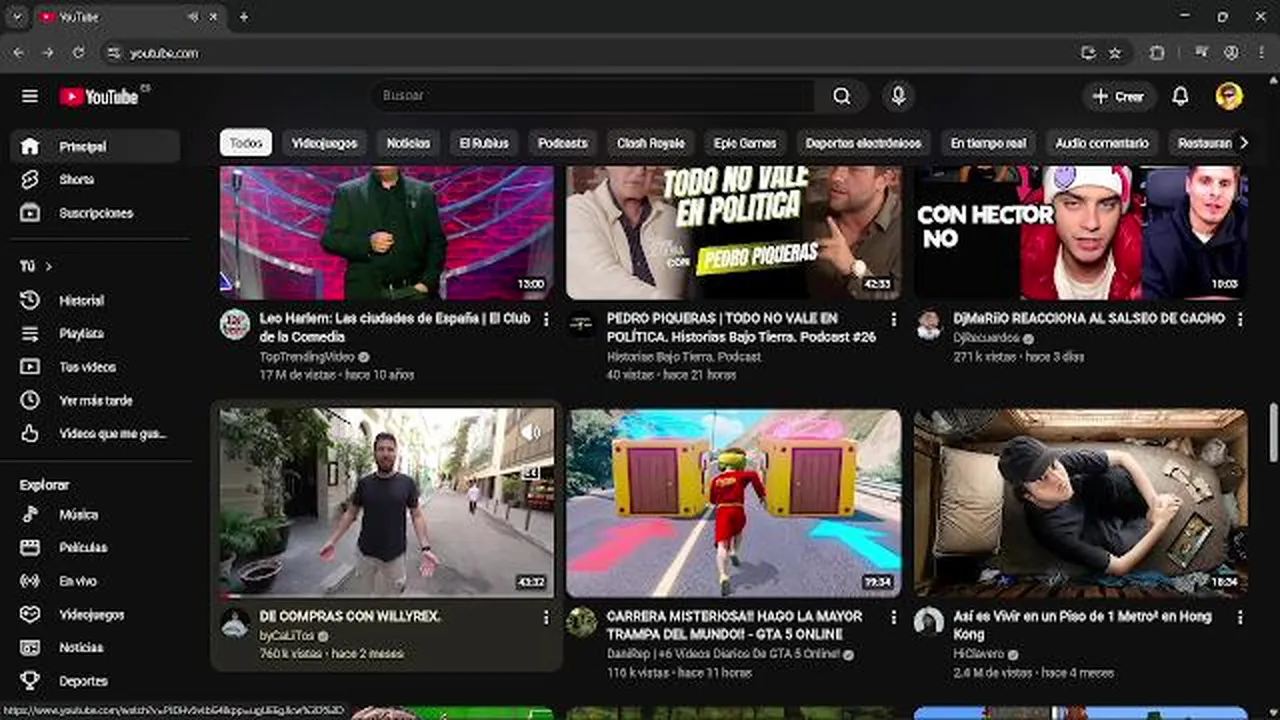Click the Crear button
The height and width of the screenshot is (720, 1280).
[1119, 96]
